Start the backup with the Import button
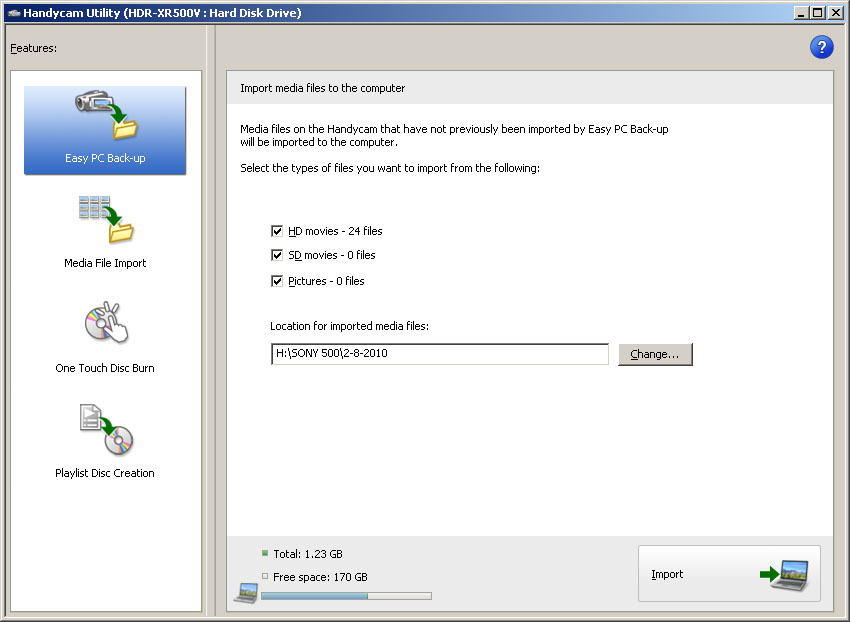Image resolution: width=850 pixels, height=622 pixels. 729,574
